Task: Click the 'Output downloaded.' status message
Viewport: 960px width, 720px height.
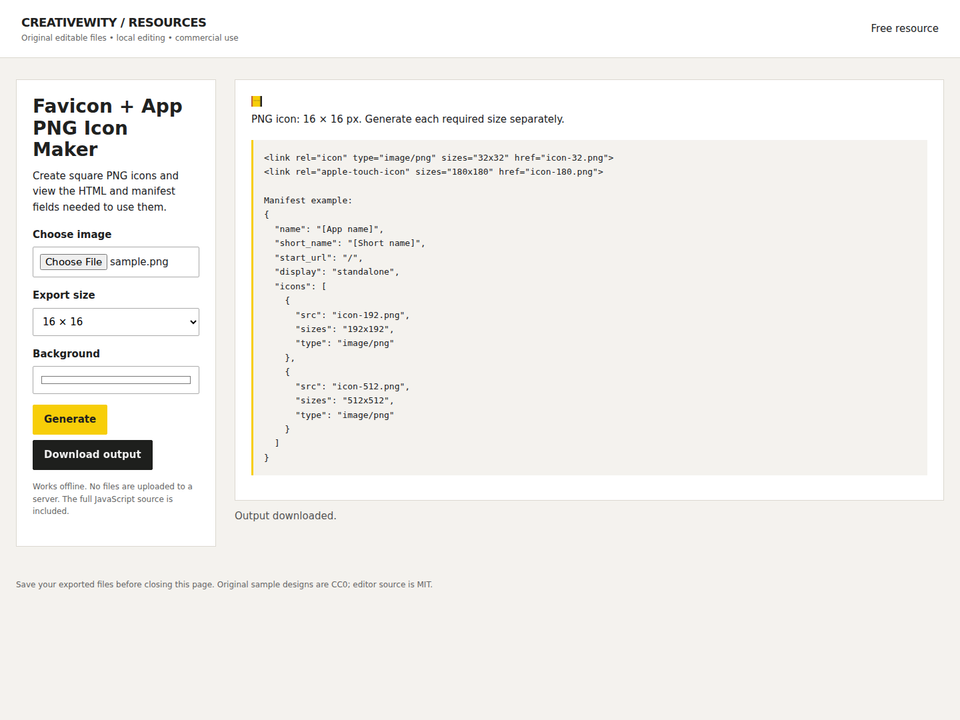Action: [285, 516]
